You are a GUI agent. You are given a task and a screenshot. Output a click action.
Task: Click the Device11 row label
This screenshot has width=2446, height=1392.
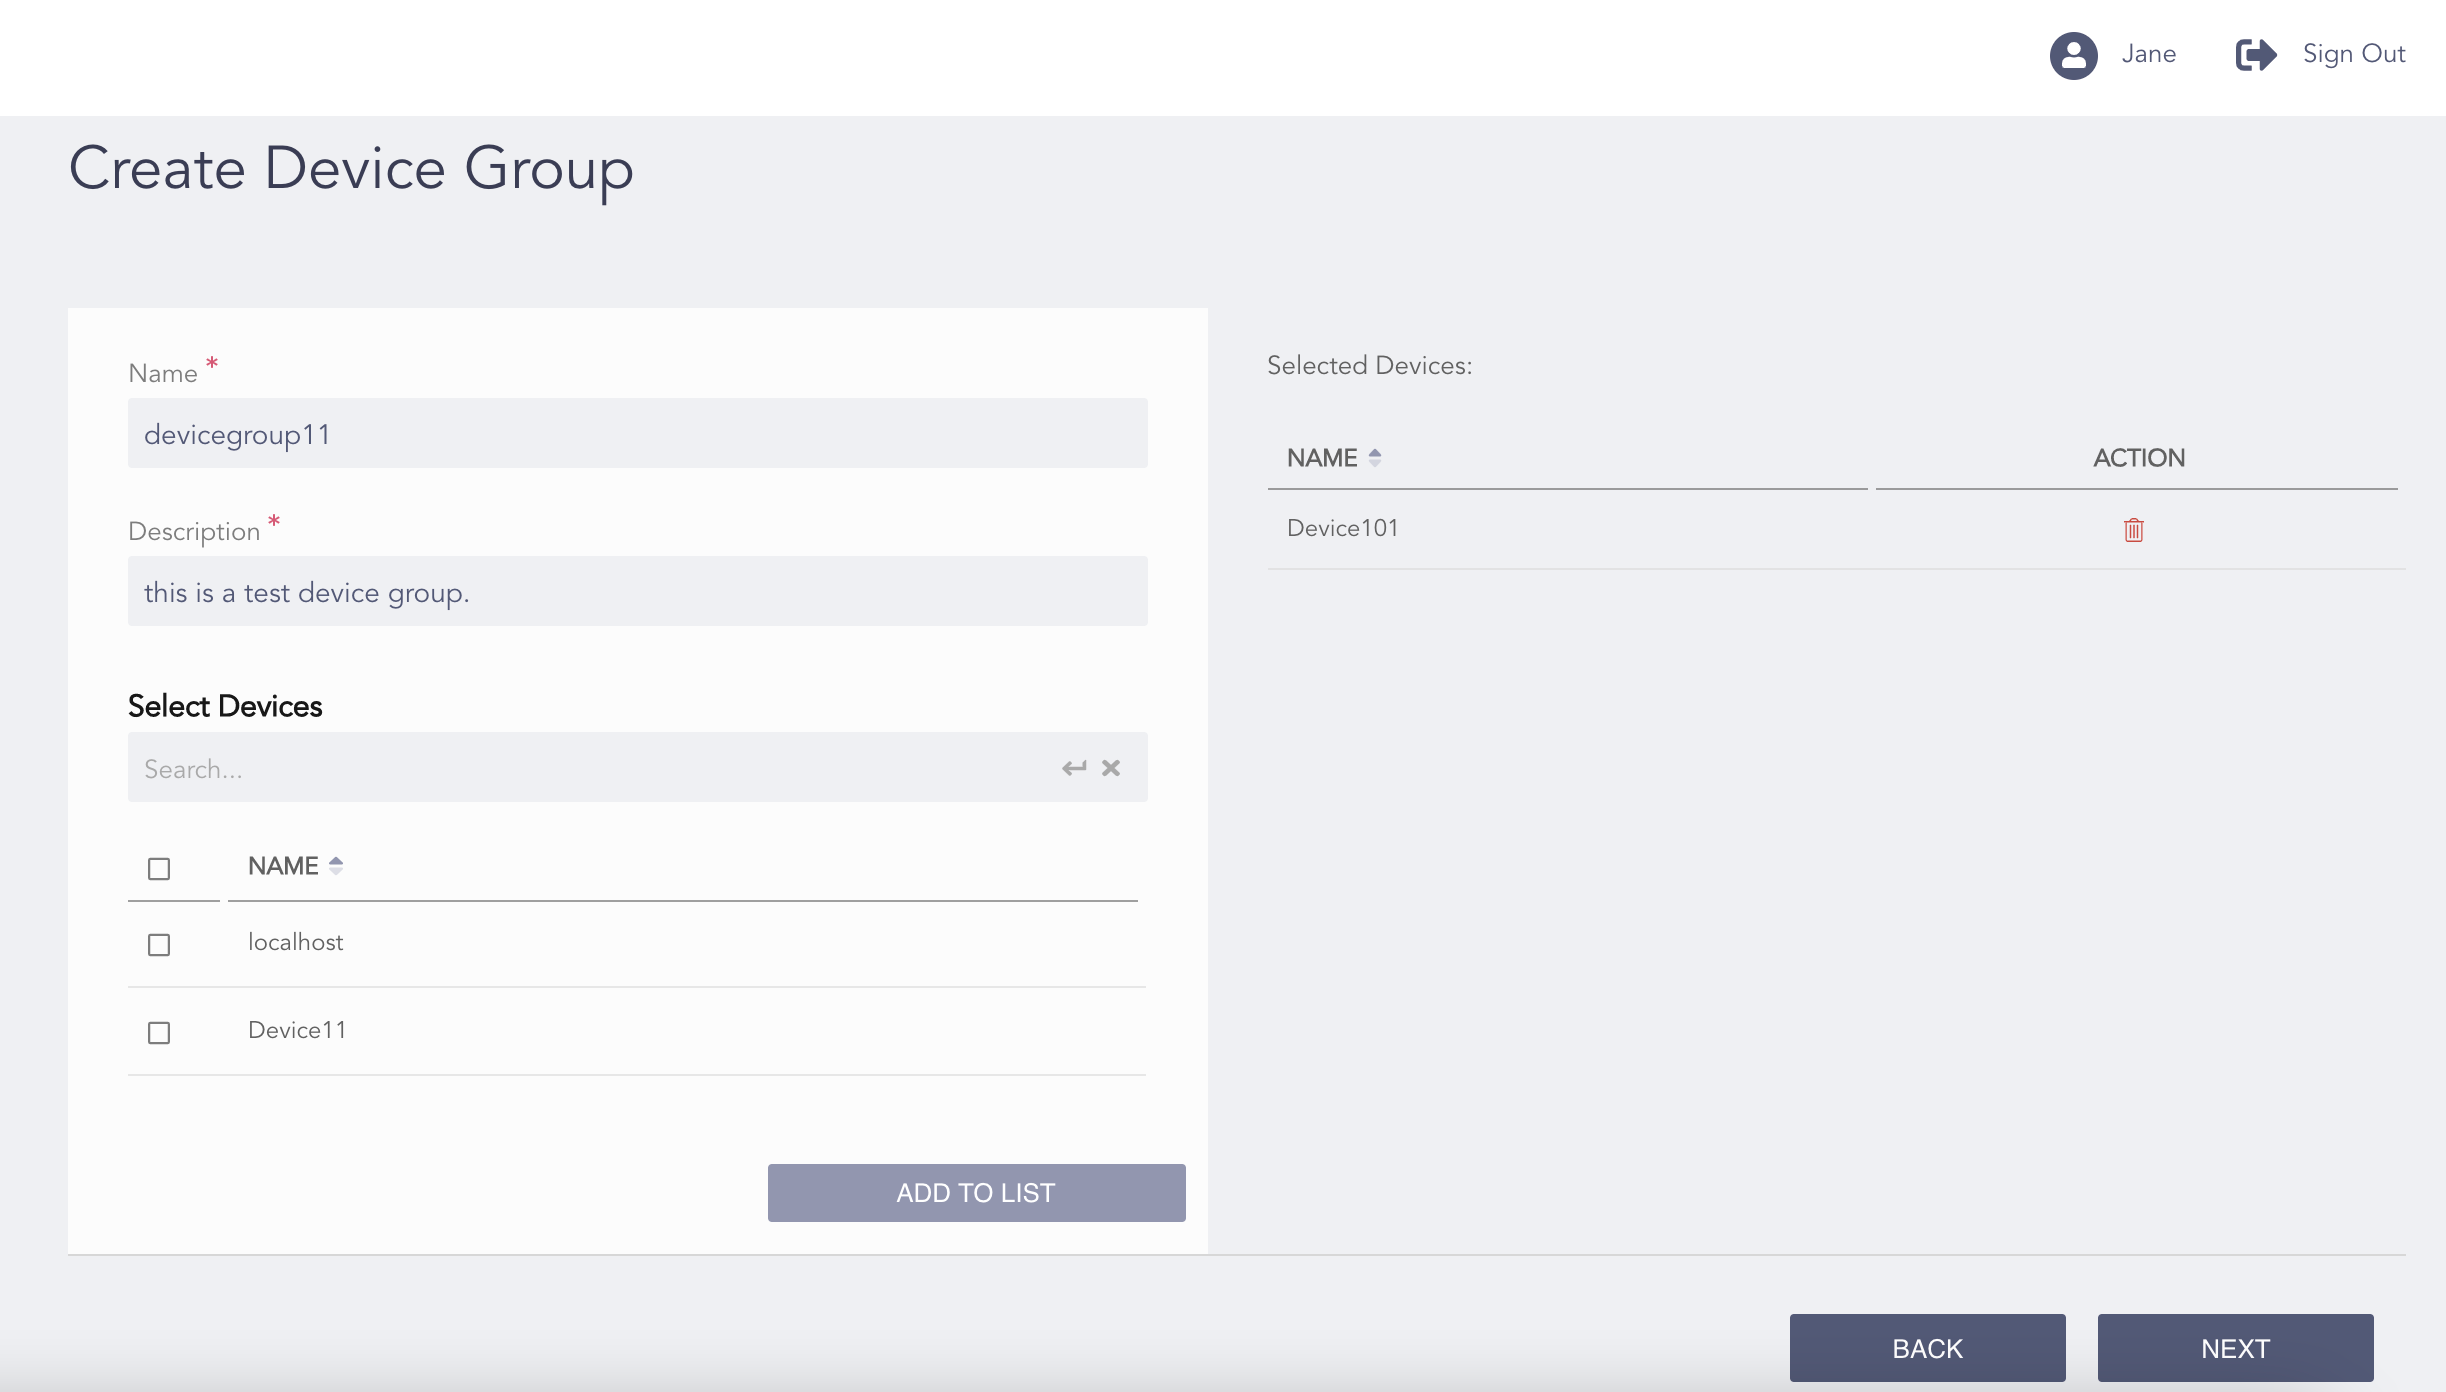[x=296, y=1030]
